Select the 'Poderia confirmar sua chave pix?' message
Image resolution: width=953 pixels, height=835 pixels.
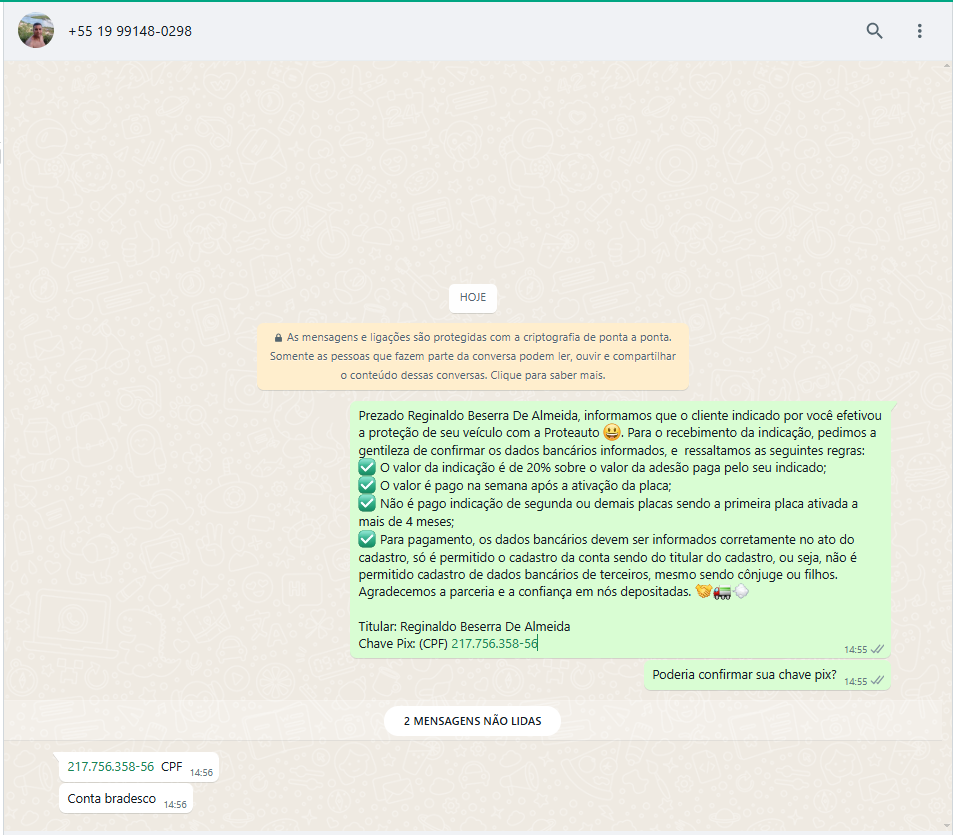[x=744, y=675]
